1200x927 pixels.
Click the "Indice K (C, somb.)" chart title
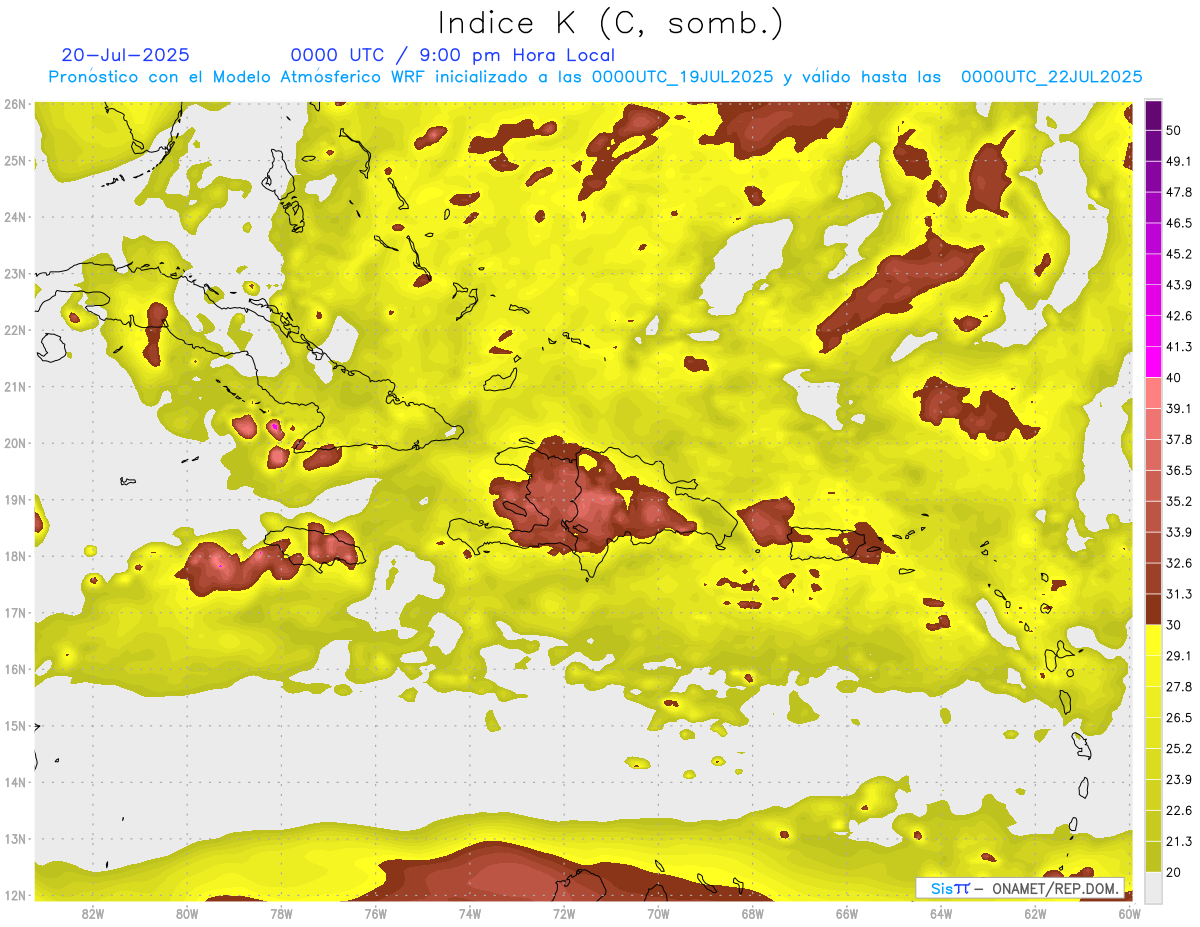tap(610, 24)
